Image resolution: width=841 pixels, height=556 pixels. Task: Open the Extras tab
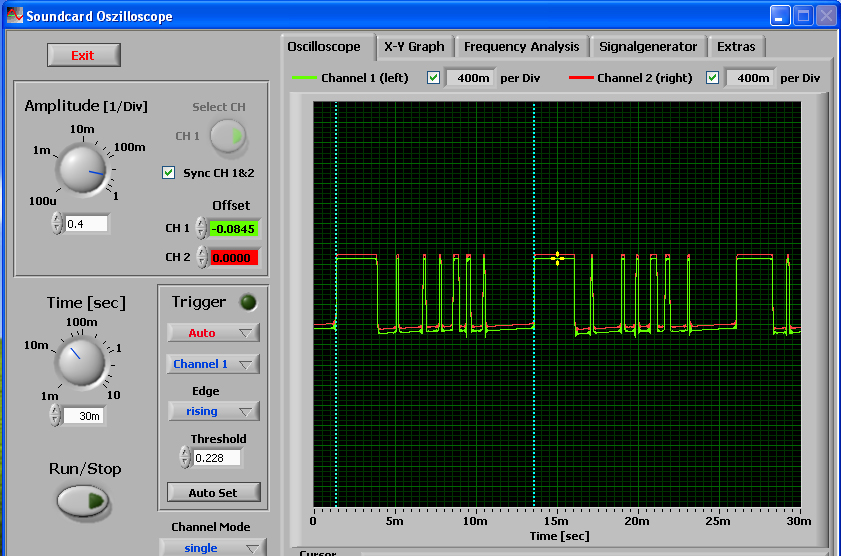tap(736, 47)
